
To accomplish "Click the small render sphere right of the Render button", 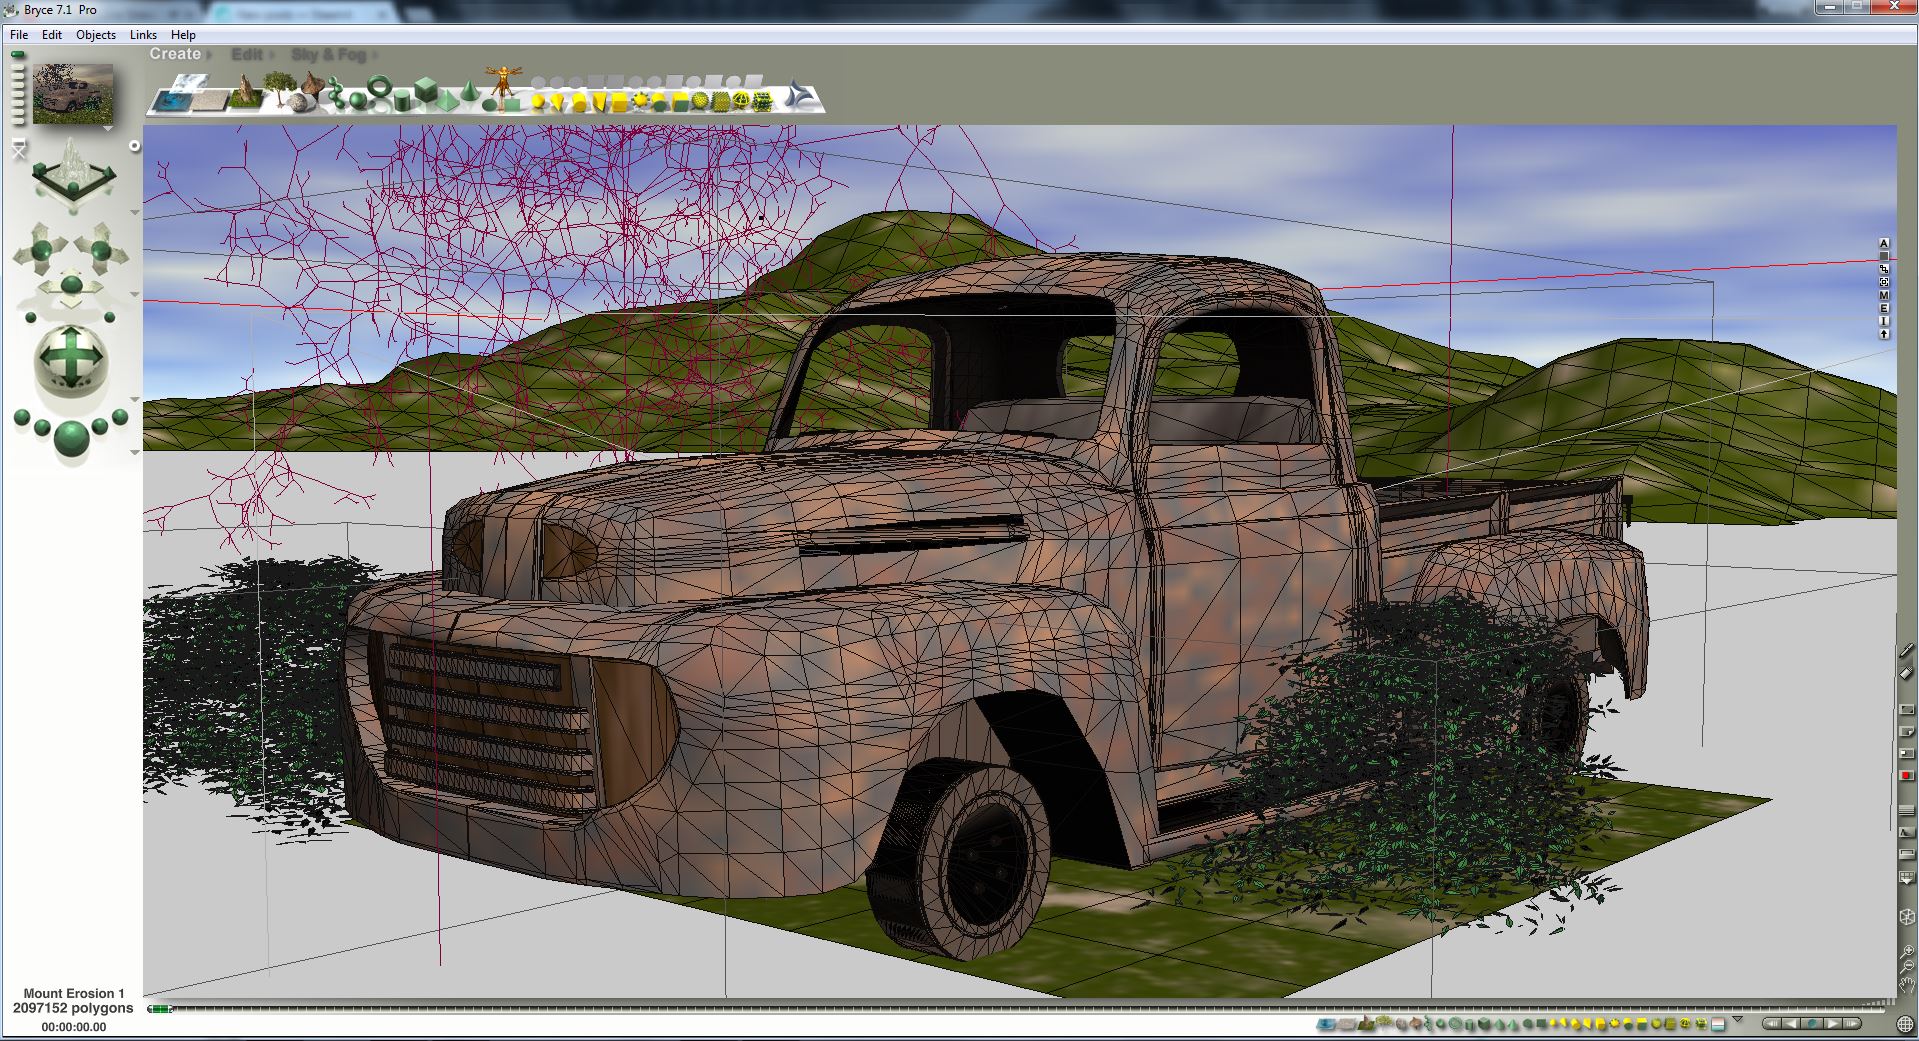I will (100, 426).
